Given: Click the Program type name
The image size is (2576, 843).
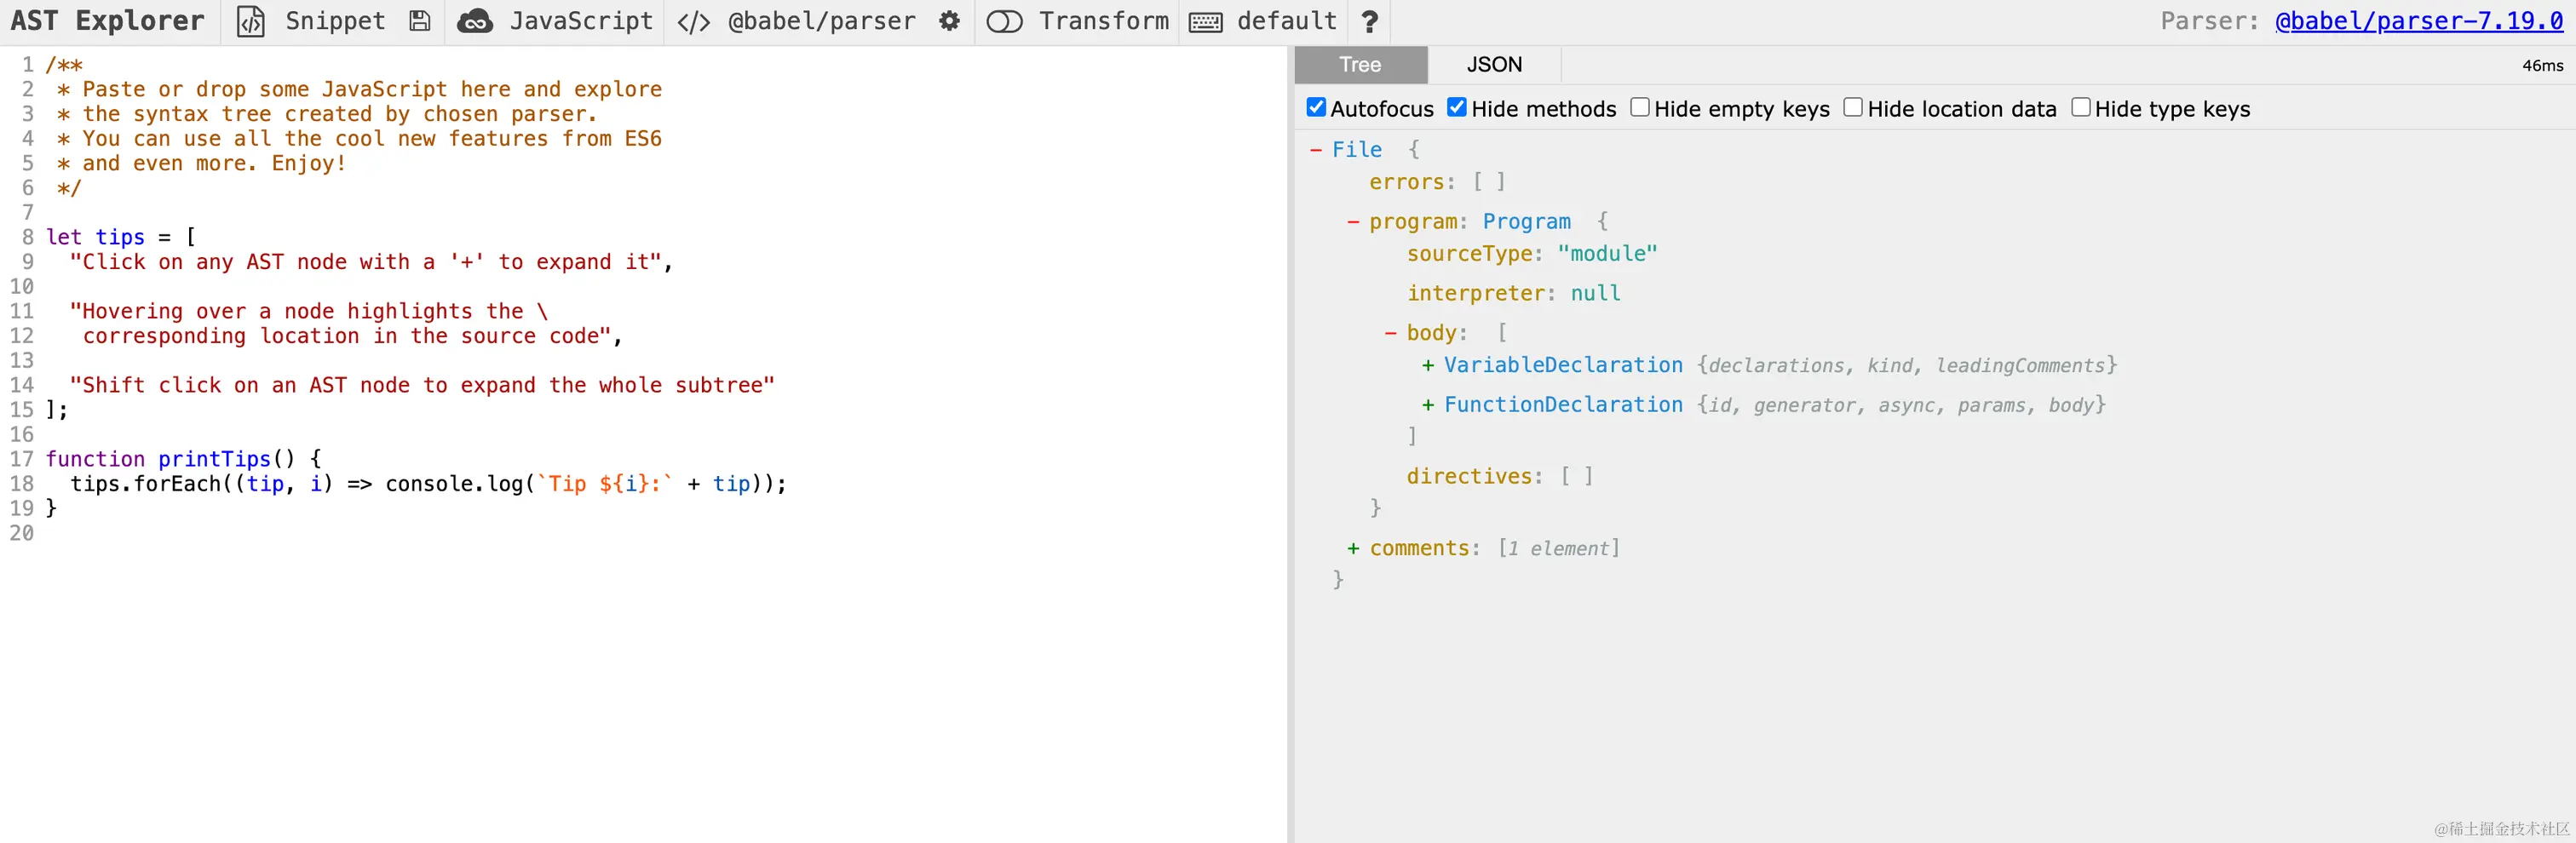Looking at the screenshot, I should point(1526,222).
